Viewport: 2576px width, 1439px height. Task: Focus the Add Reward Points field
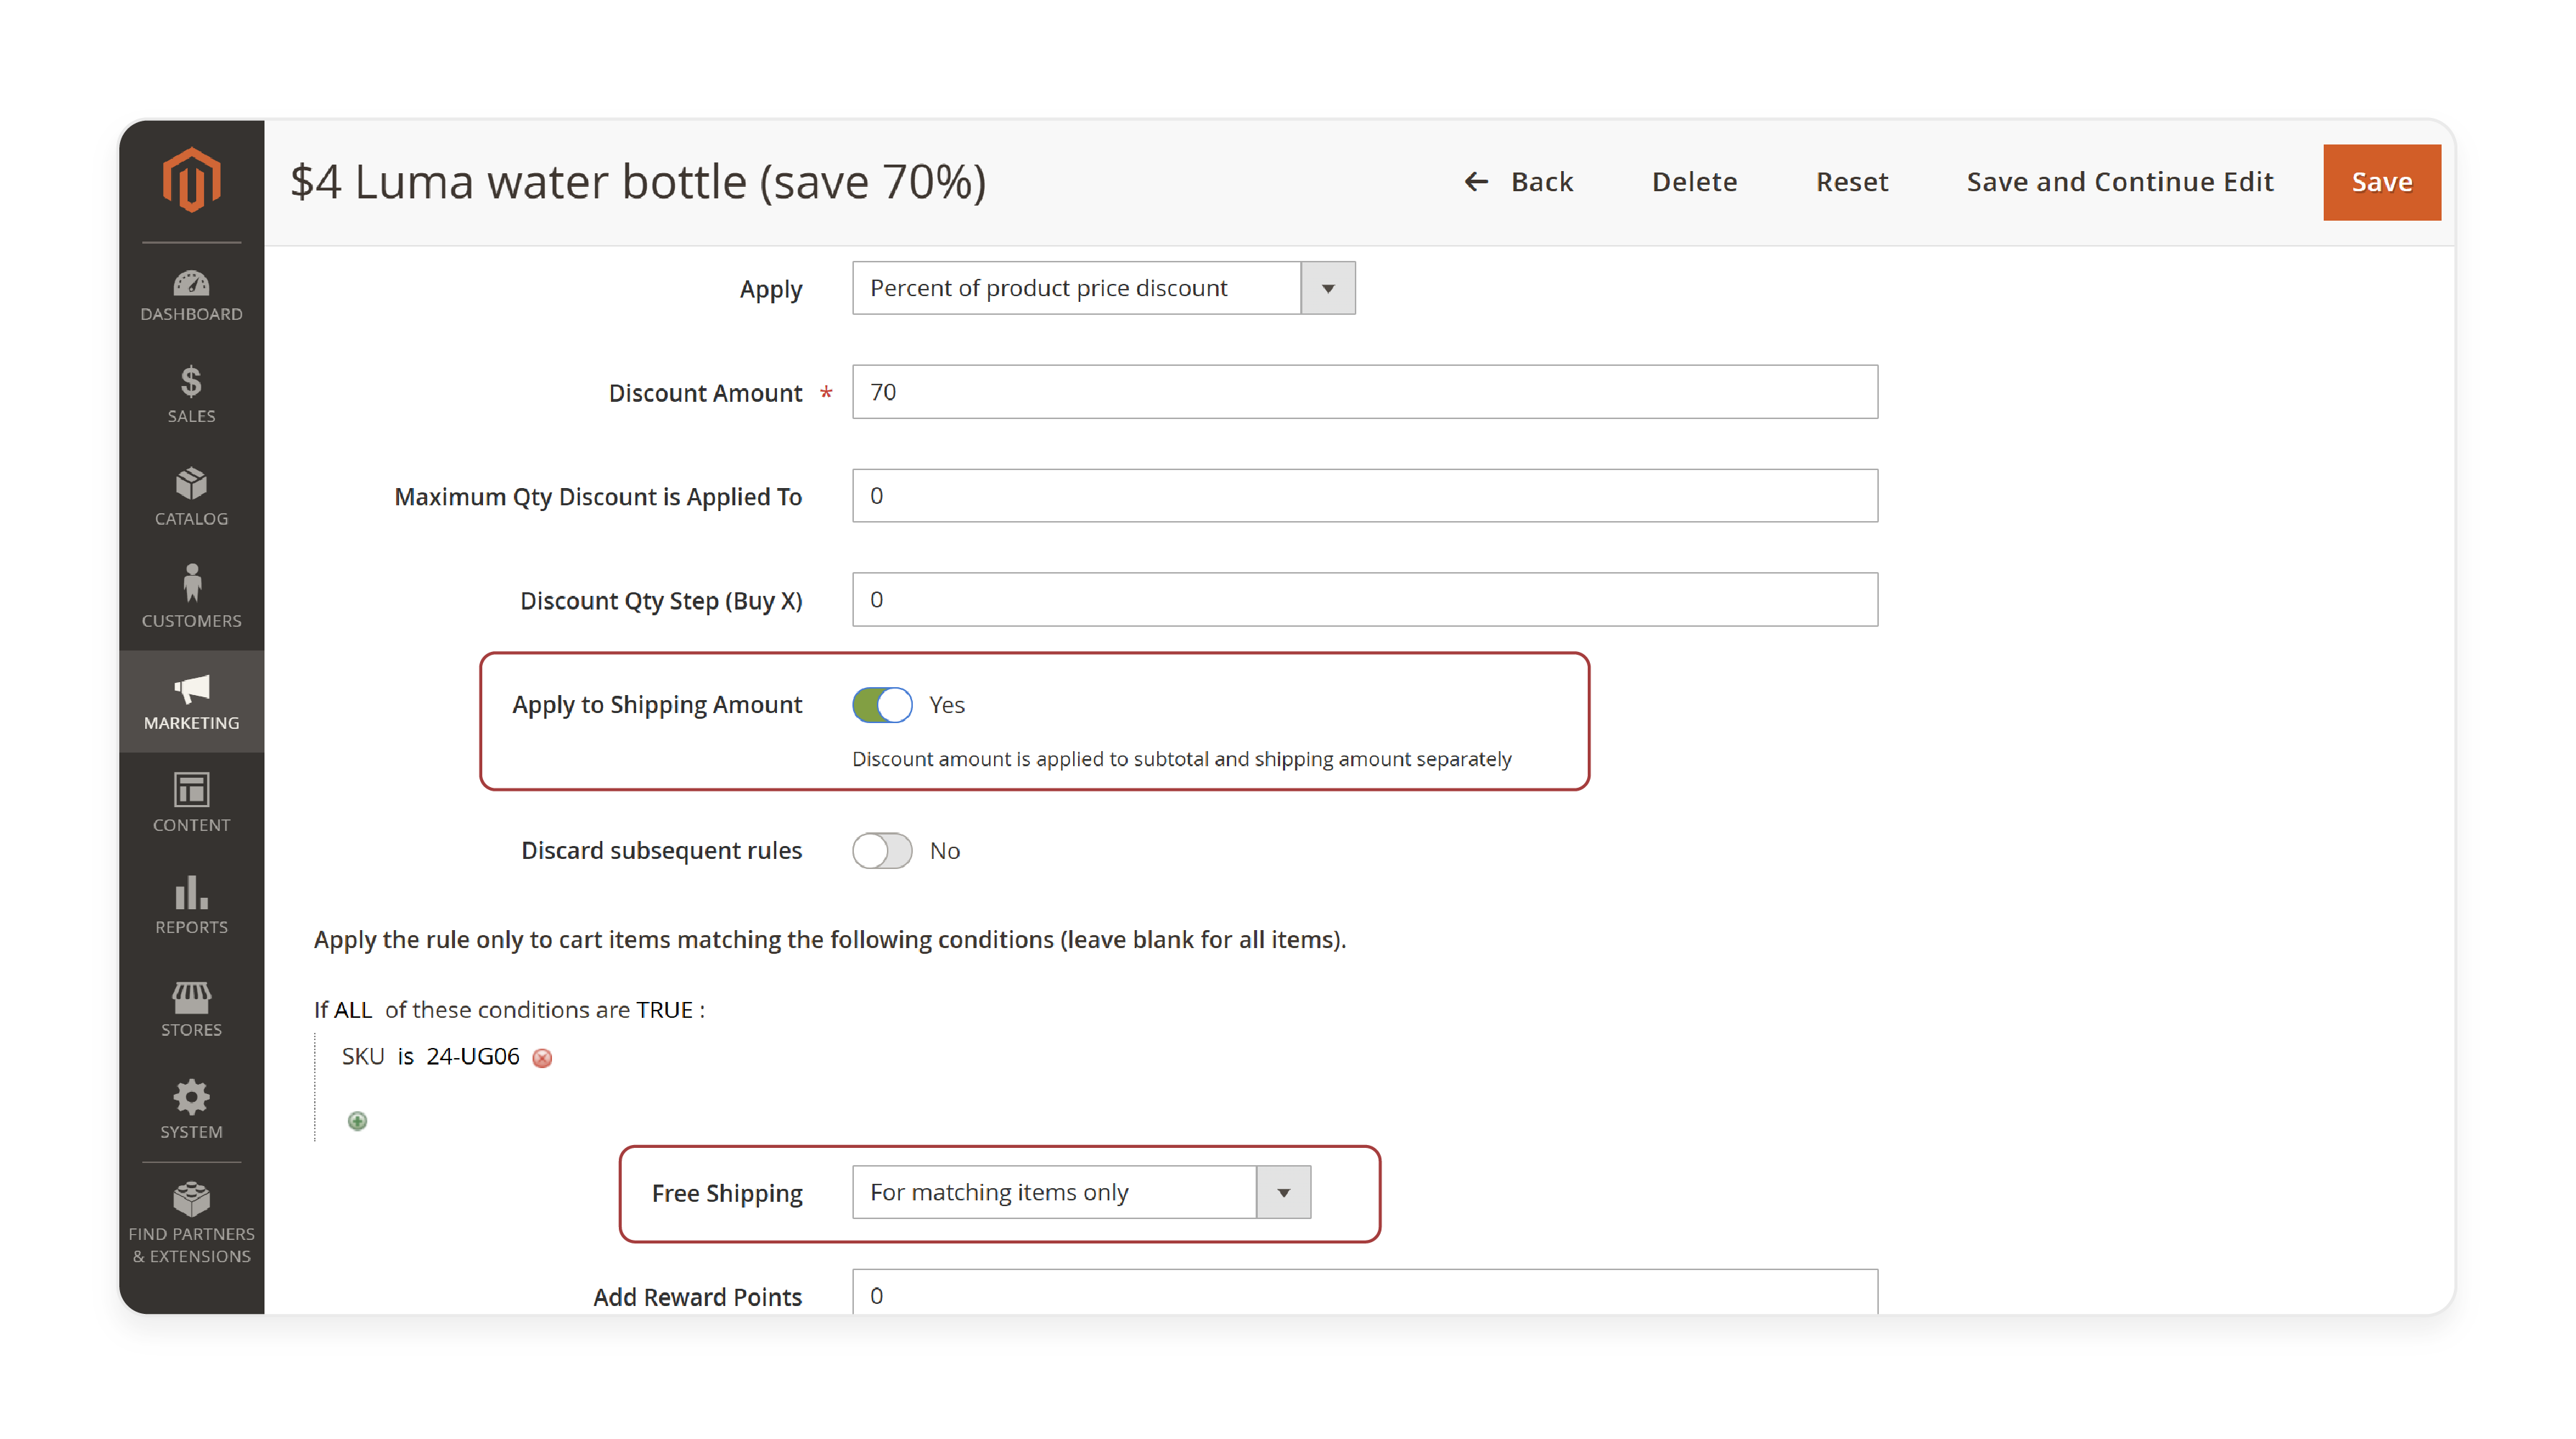point(1365,1292)
